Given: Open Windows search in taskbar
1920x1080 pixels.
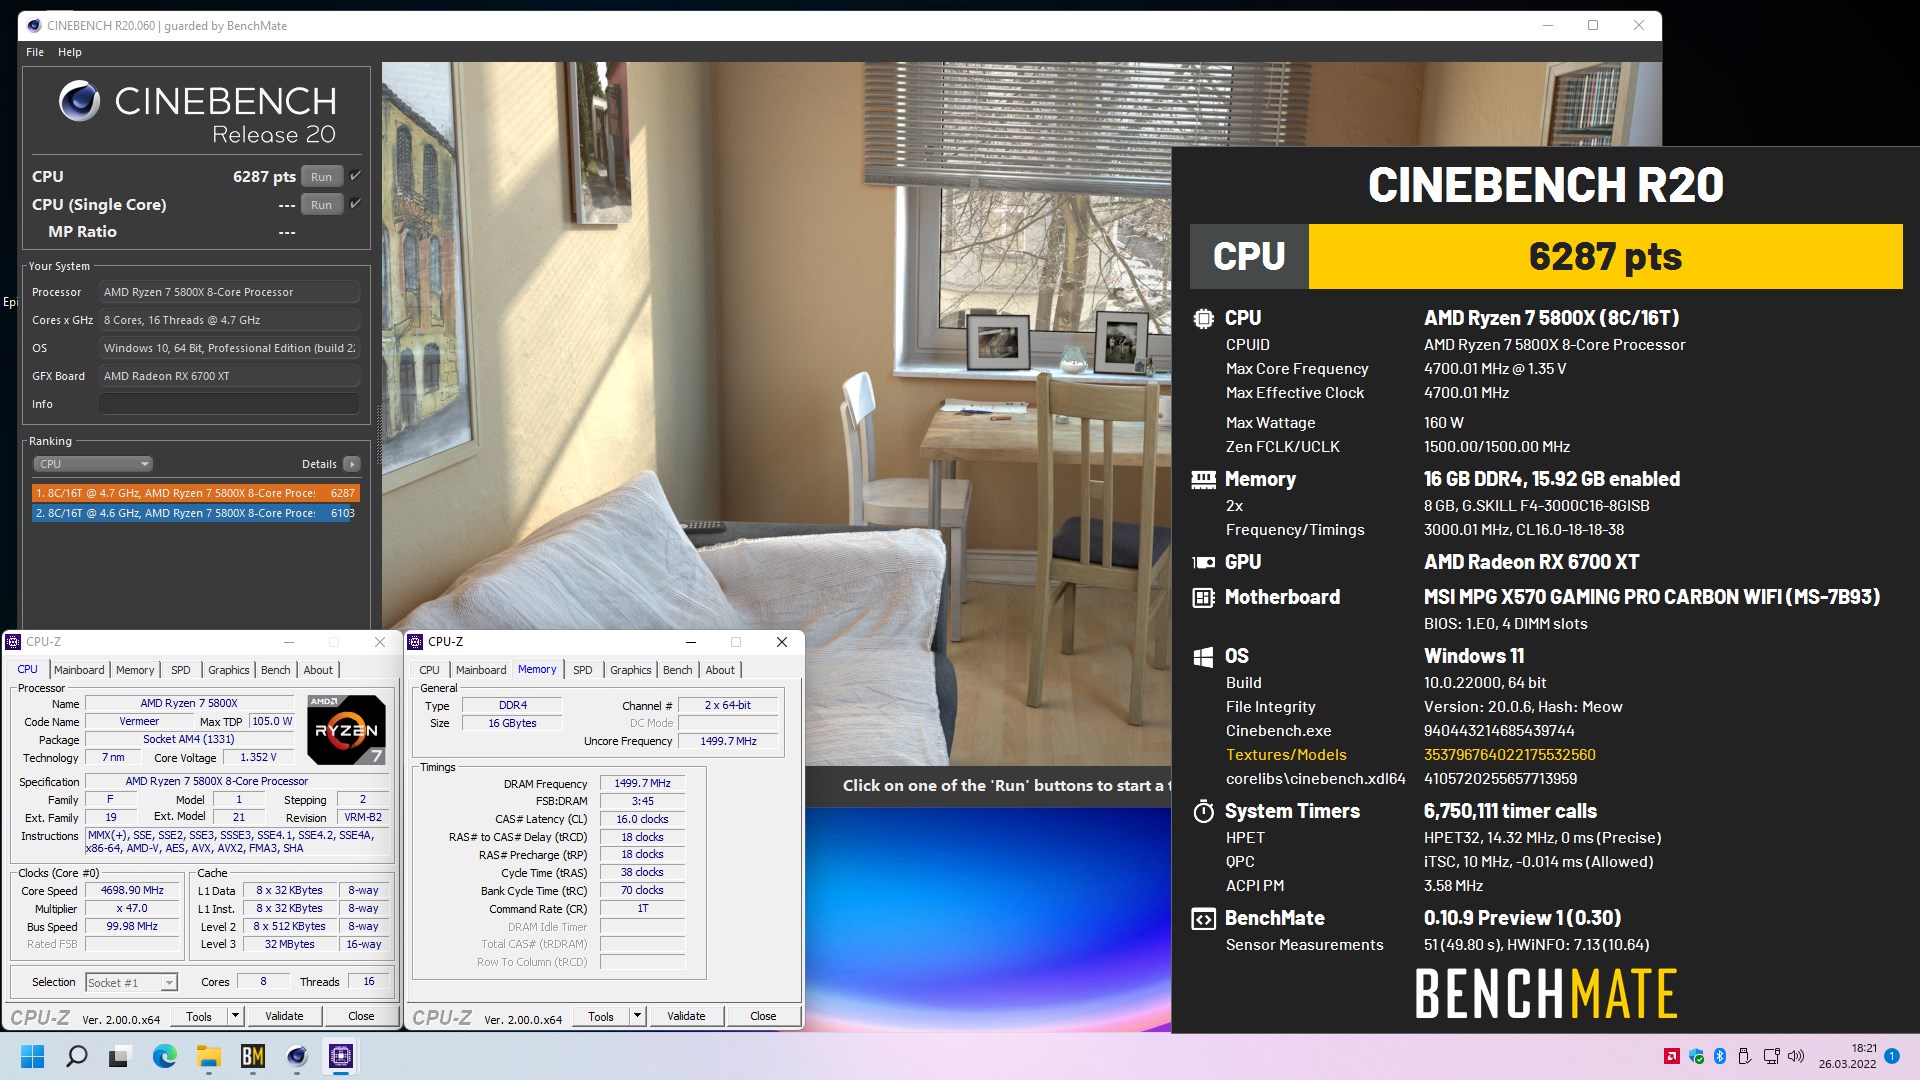Looking at the screenshot, I should (76, 1056).
